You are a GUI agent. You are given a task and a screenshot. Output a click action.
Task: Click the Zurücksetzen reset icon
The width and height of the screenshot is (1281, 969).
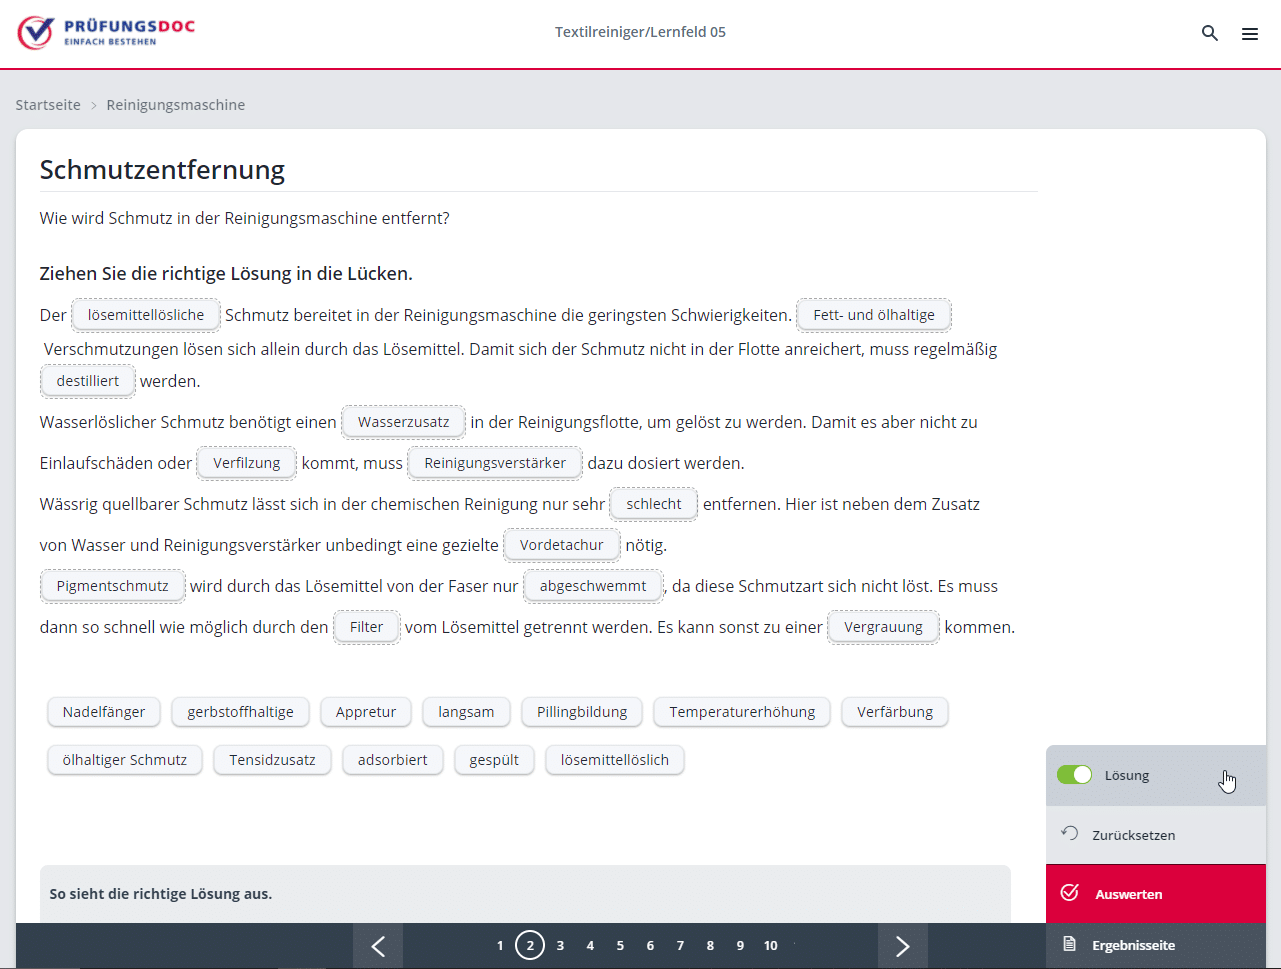tap(1069, 834)
